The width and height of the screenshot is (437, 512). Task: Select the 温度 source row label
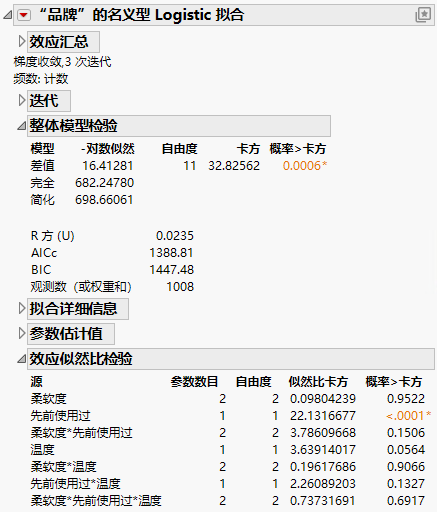42,450
